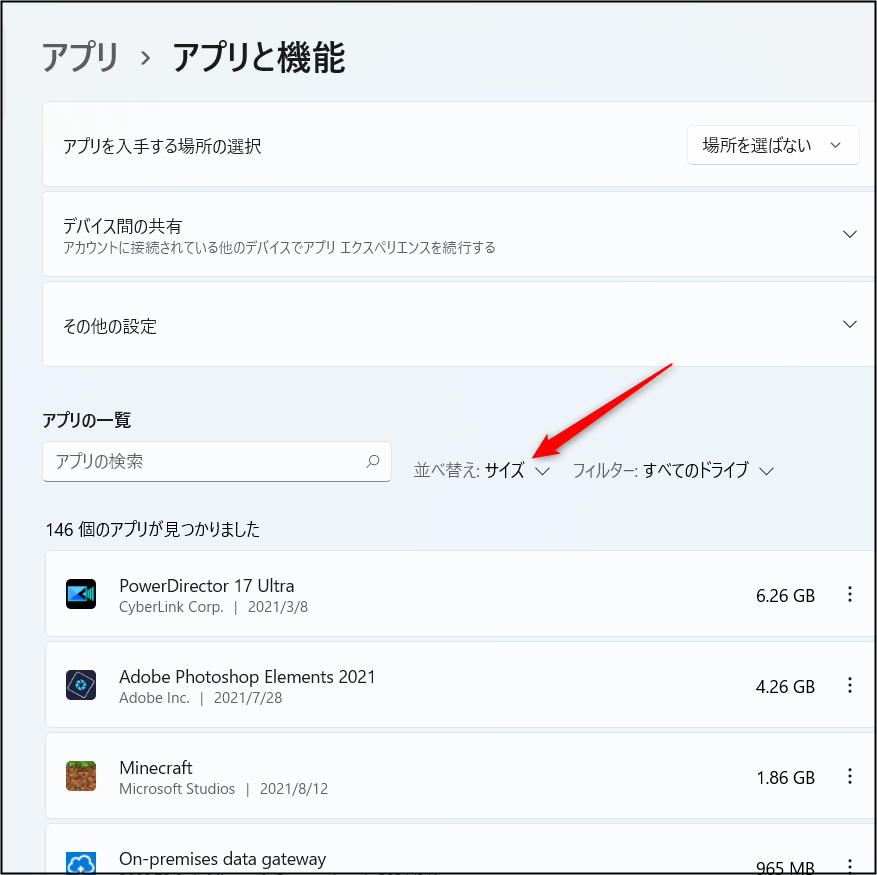Expand the デバイス間の共有 section

pyautogui.click(x=850, y=234)
